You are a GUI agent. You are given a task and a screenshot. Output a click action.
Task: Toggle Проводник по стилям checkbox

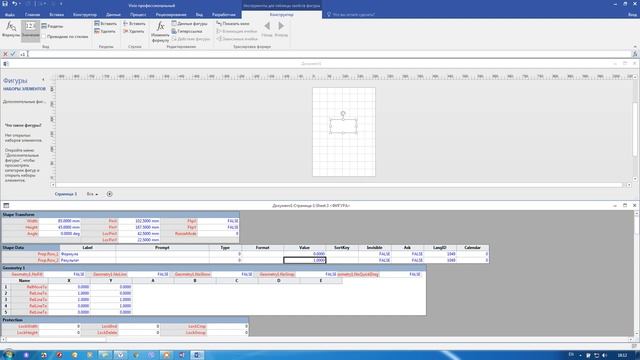[44, 36]
